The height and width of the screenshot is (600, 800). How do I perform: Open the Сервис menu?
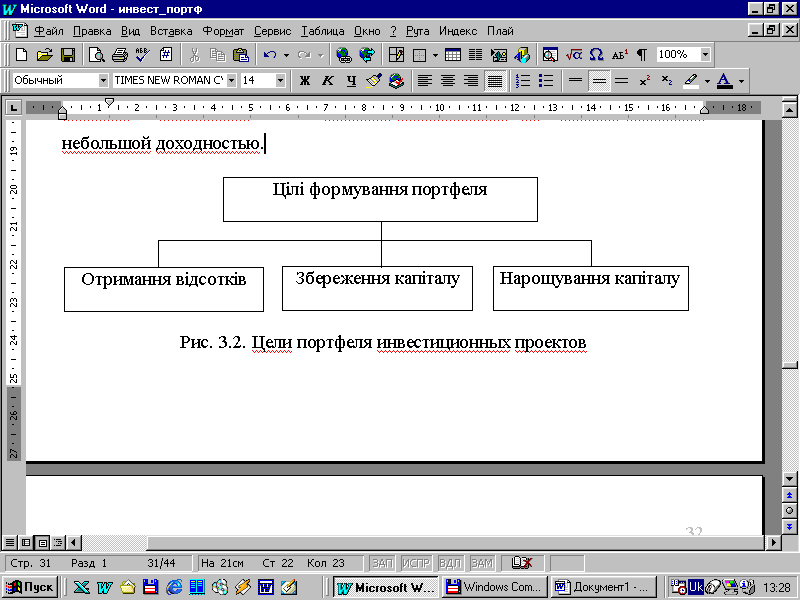point(272,31)
